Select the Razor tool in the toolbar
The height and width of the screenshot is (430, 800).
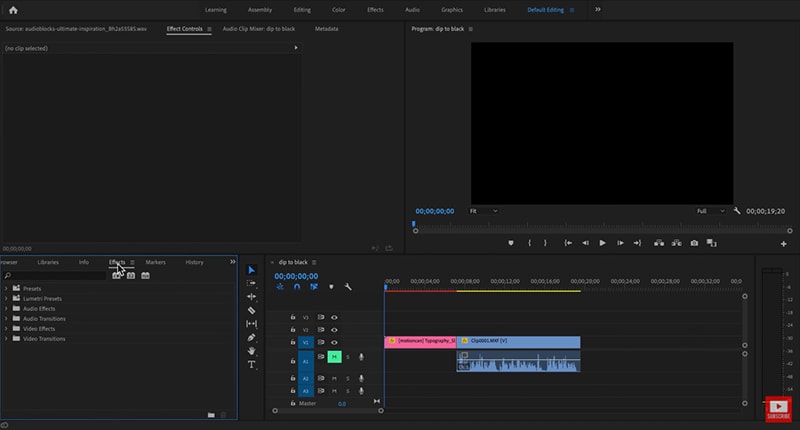point(251,311)
